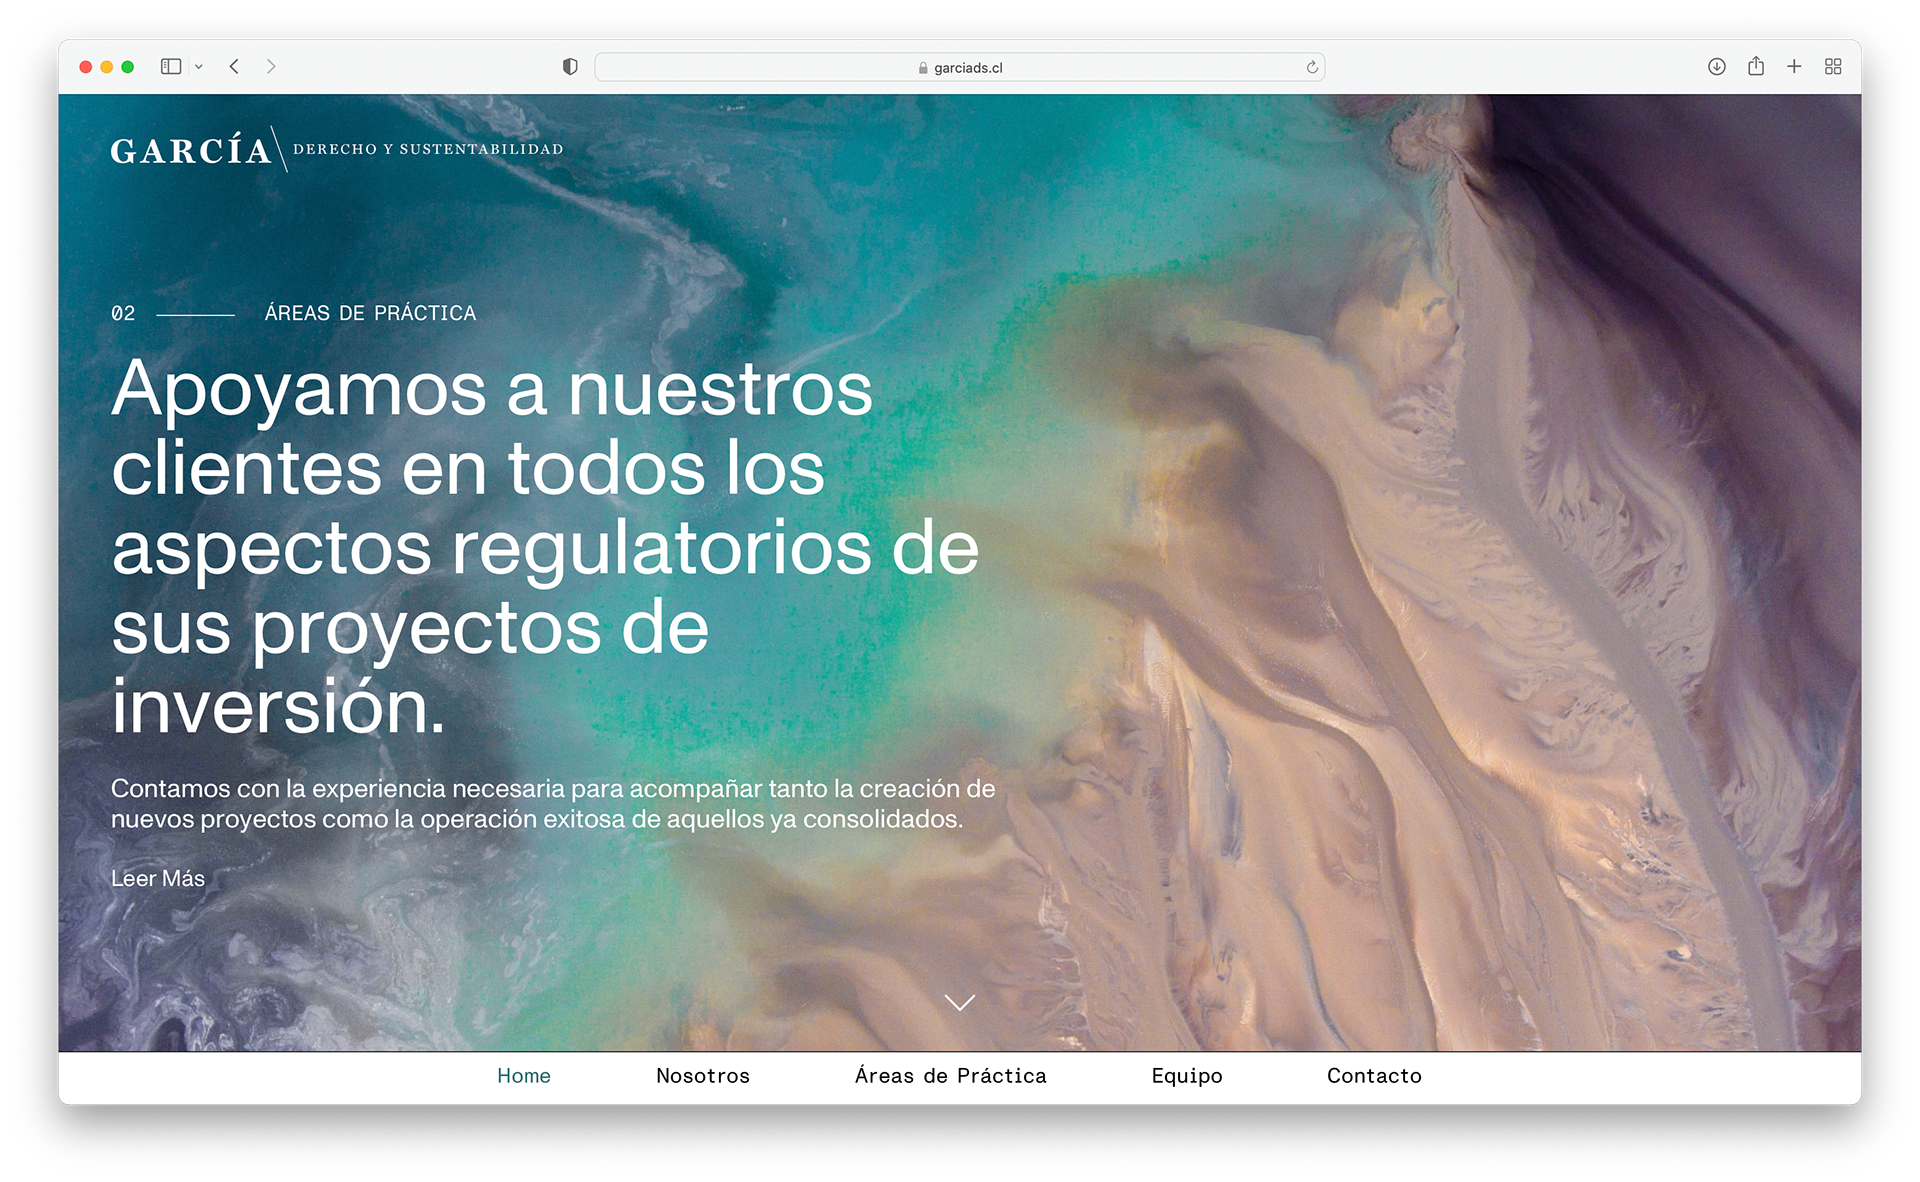Viewport: 1920px width, 1182px height.
Task: Select the Home menu item
Action: point(524,1076)
